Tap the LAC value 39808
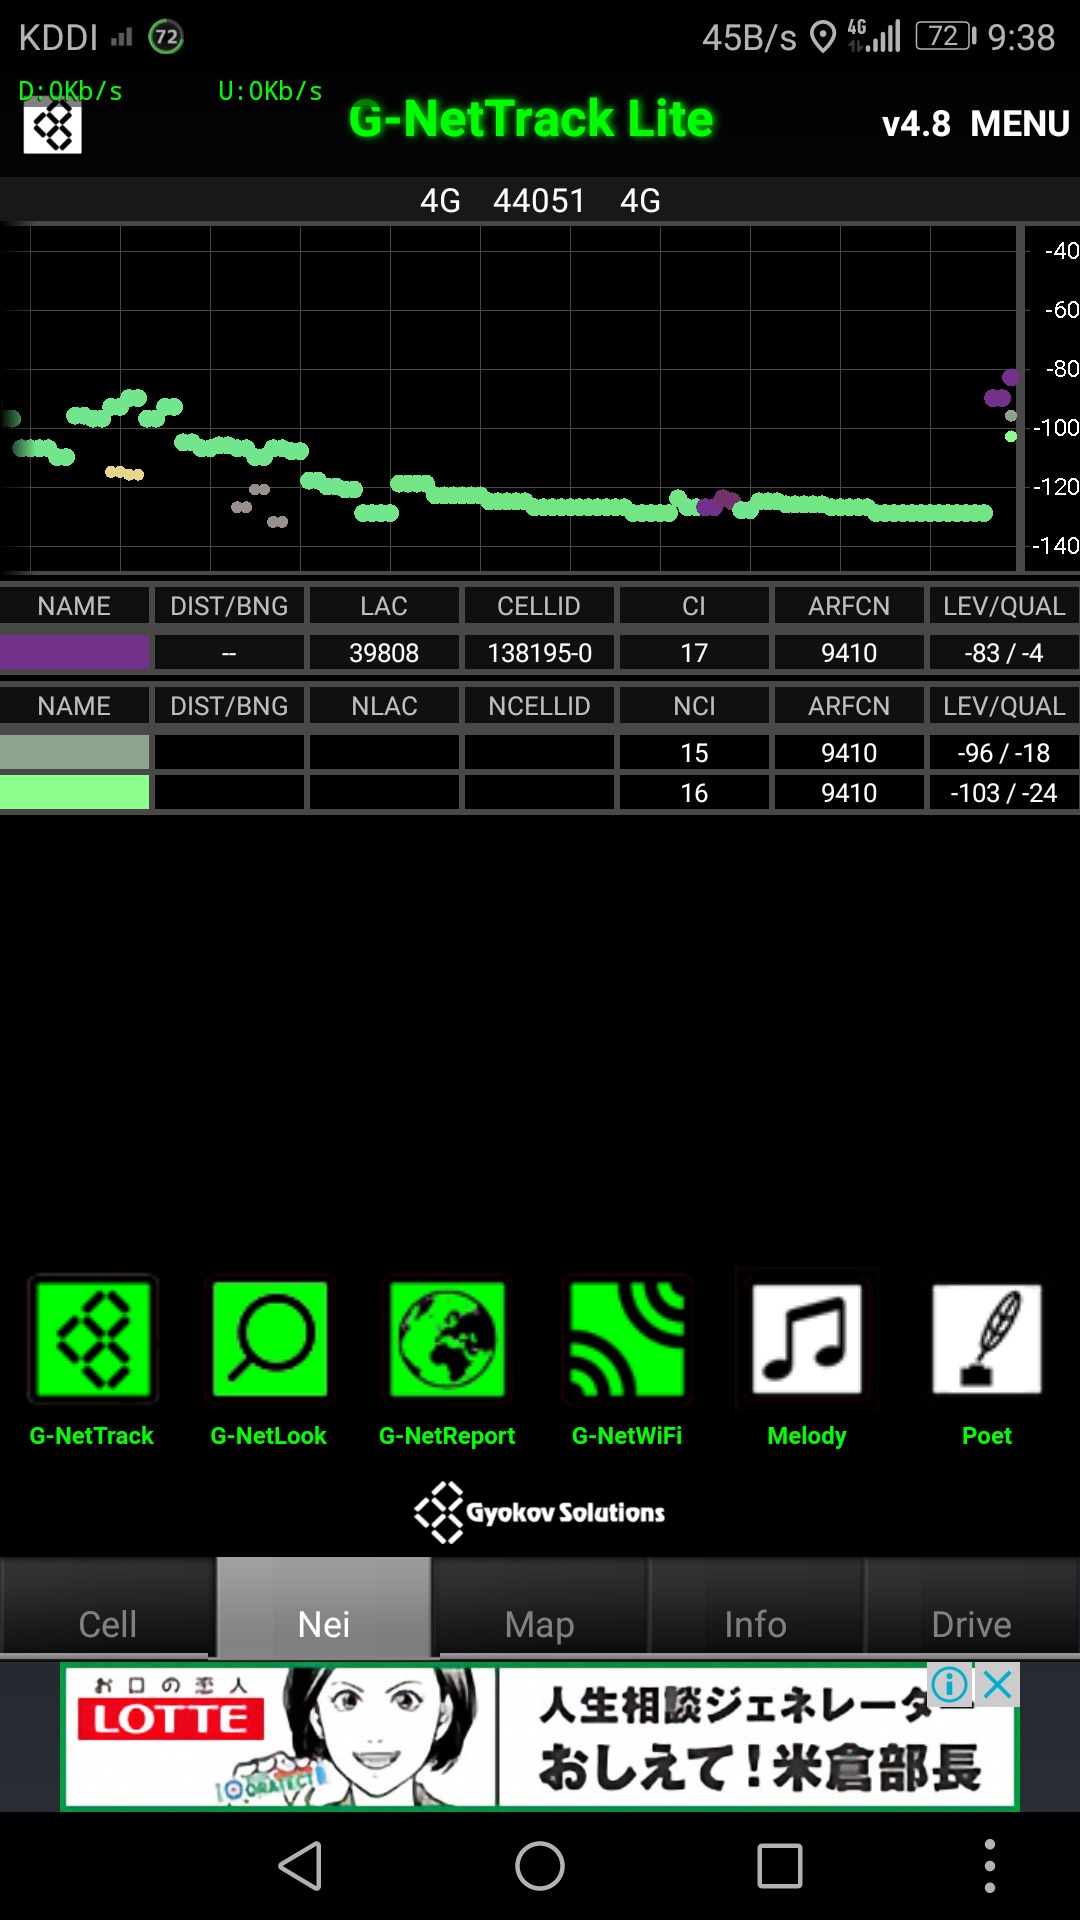This screenshot has width=1080, height=1920. pos(384,653)
